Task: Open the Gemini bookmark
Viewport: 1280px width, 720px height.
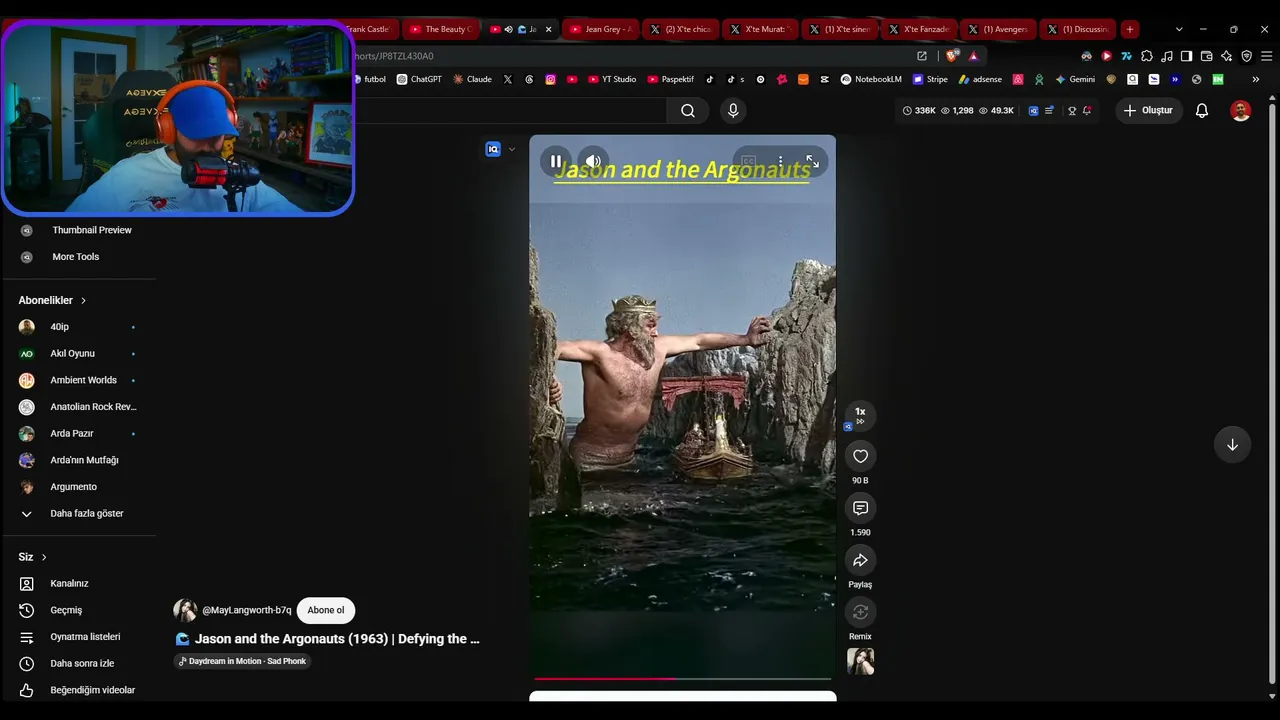Action: point(1075,79)
